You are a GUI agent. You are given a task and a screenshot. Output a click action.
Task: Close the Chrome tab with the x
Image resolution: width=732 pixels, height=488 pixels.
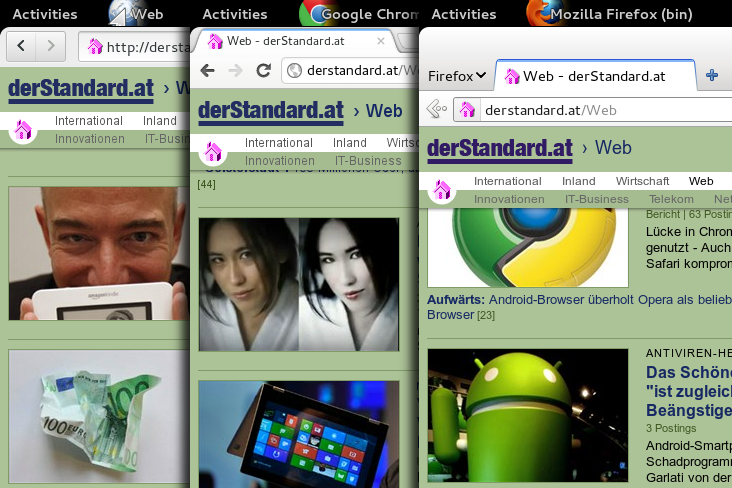pyautogui.click(x=381, y=41)
